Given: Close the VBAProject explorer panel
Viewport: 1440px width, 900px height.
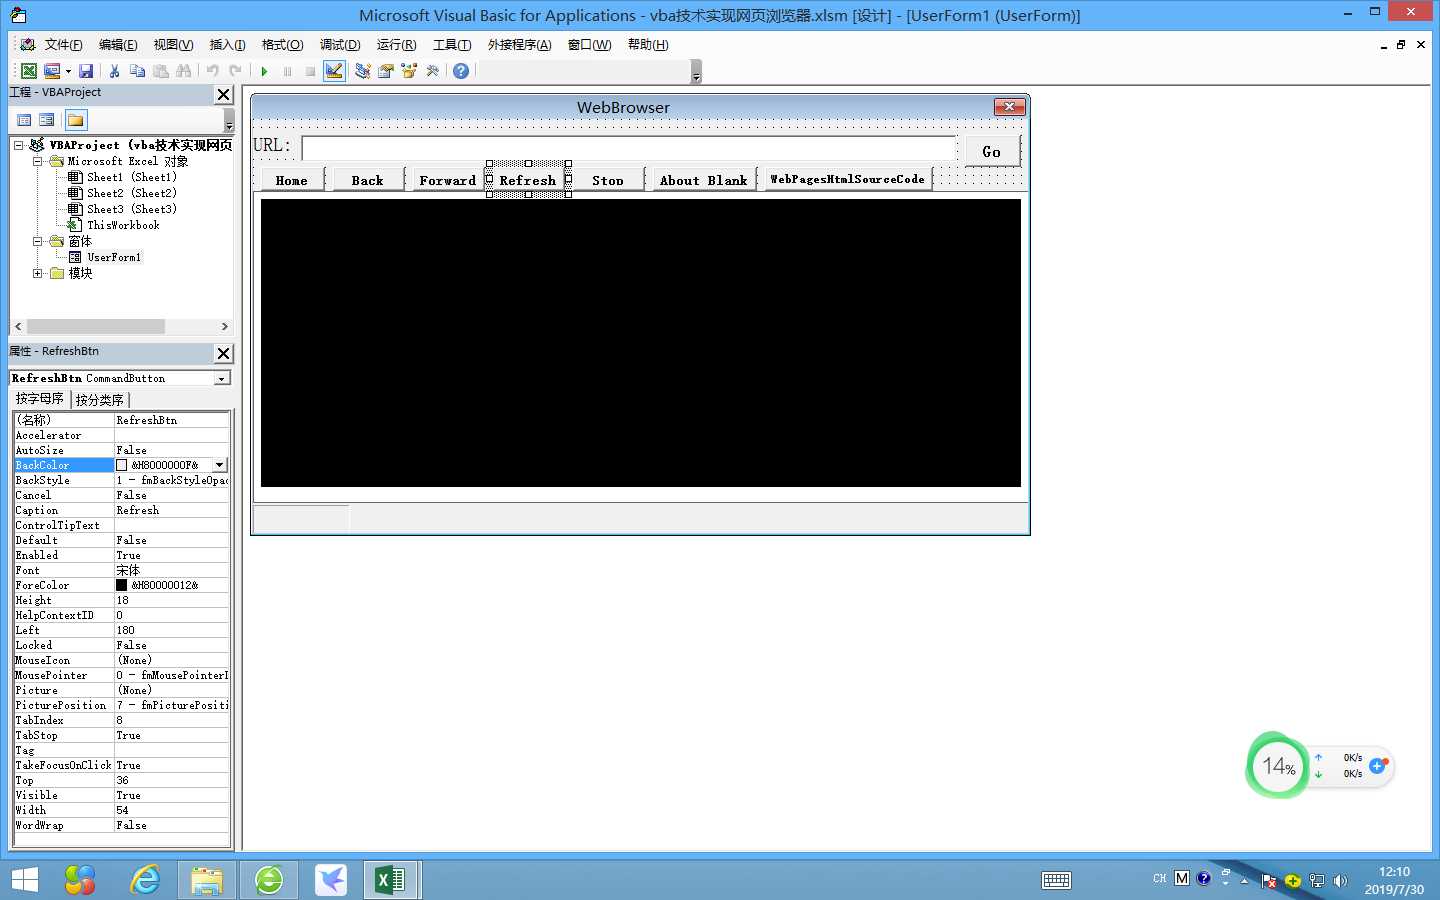Looking at the screenshot, I should (224, 94).
